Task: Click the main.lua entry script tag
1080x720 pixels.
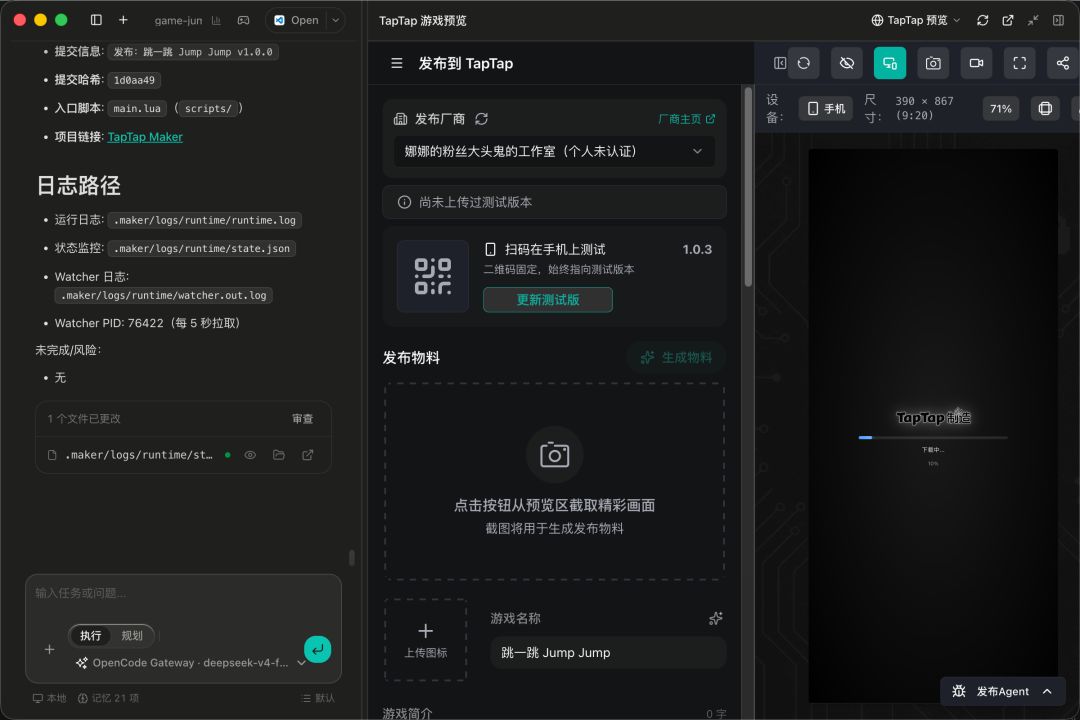Action: click(x=137, y=109)
